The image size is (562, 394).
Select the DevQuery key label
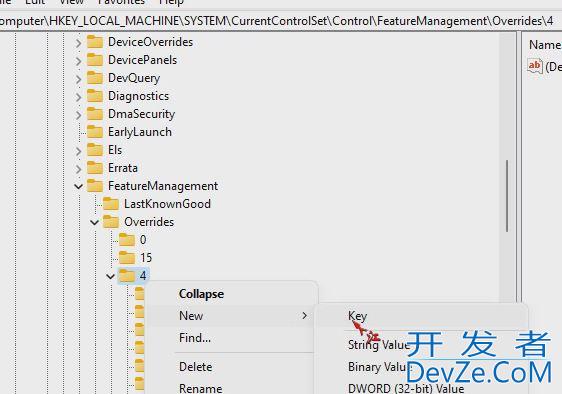(x=134, y=78)
